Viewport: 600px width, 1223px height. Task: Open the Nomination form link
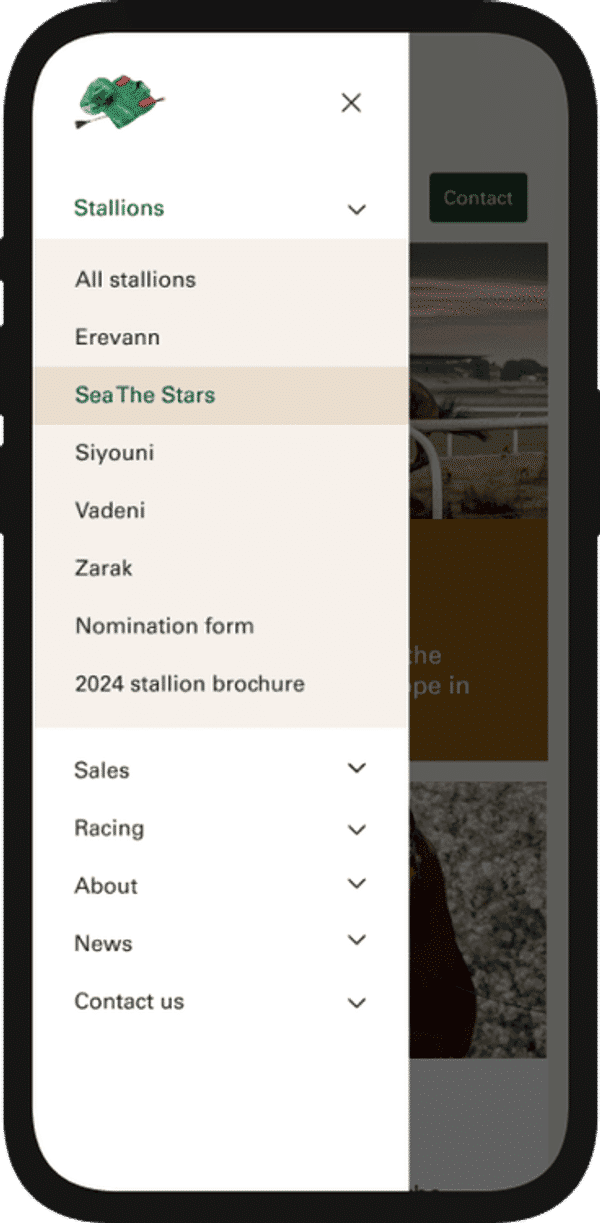(164, 626)
